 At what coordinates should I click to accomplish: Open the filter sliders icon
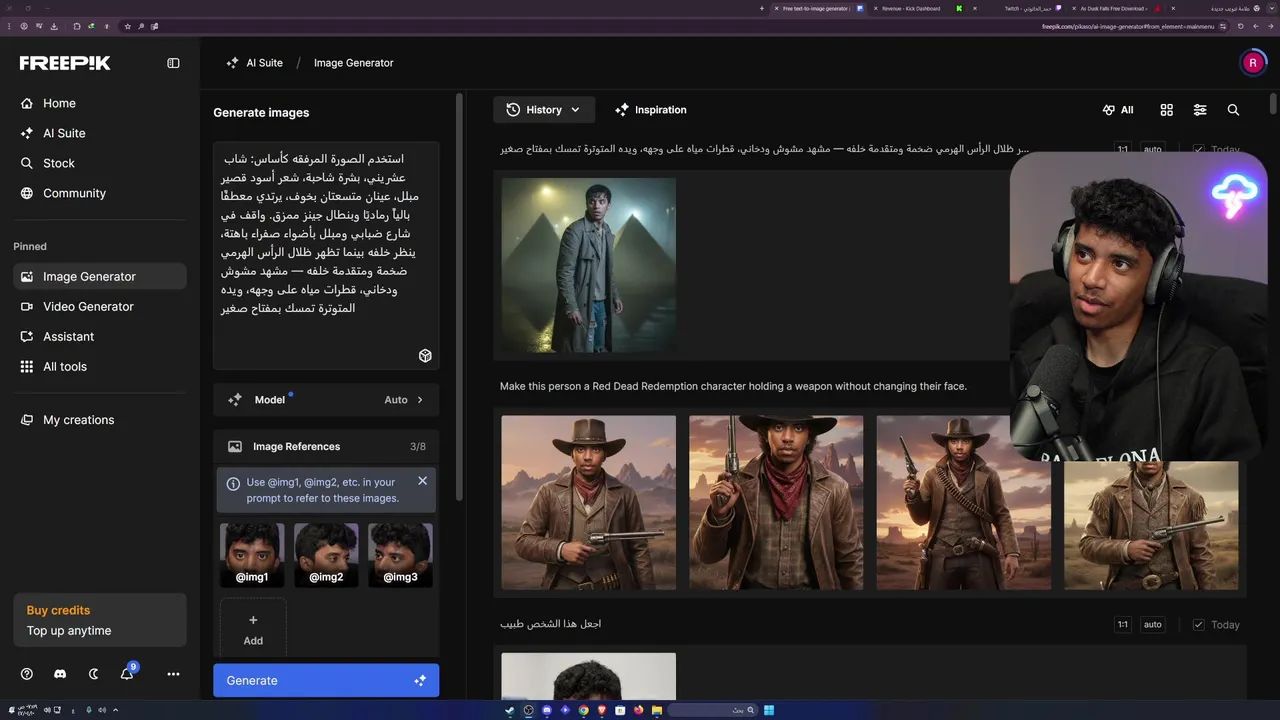1200,110
